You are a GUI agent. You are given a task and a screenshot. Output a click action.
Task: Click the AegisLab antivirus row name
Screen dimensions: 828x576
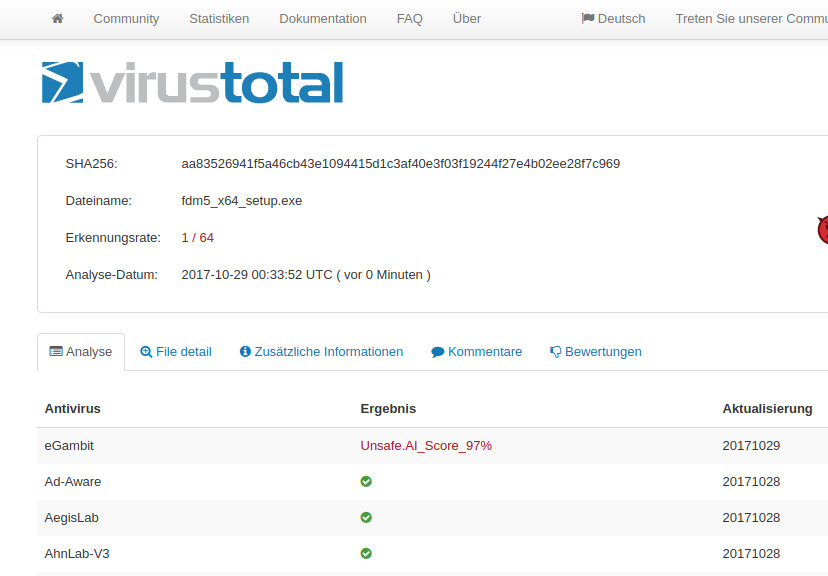pyautogui.click(x=71, y=517)
